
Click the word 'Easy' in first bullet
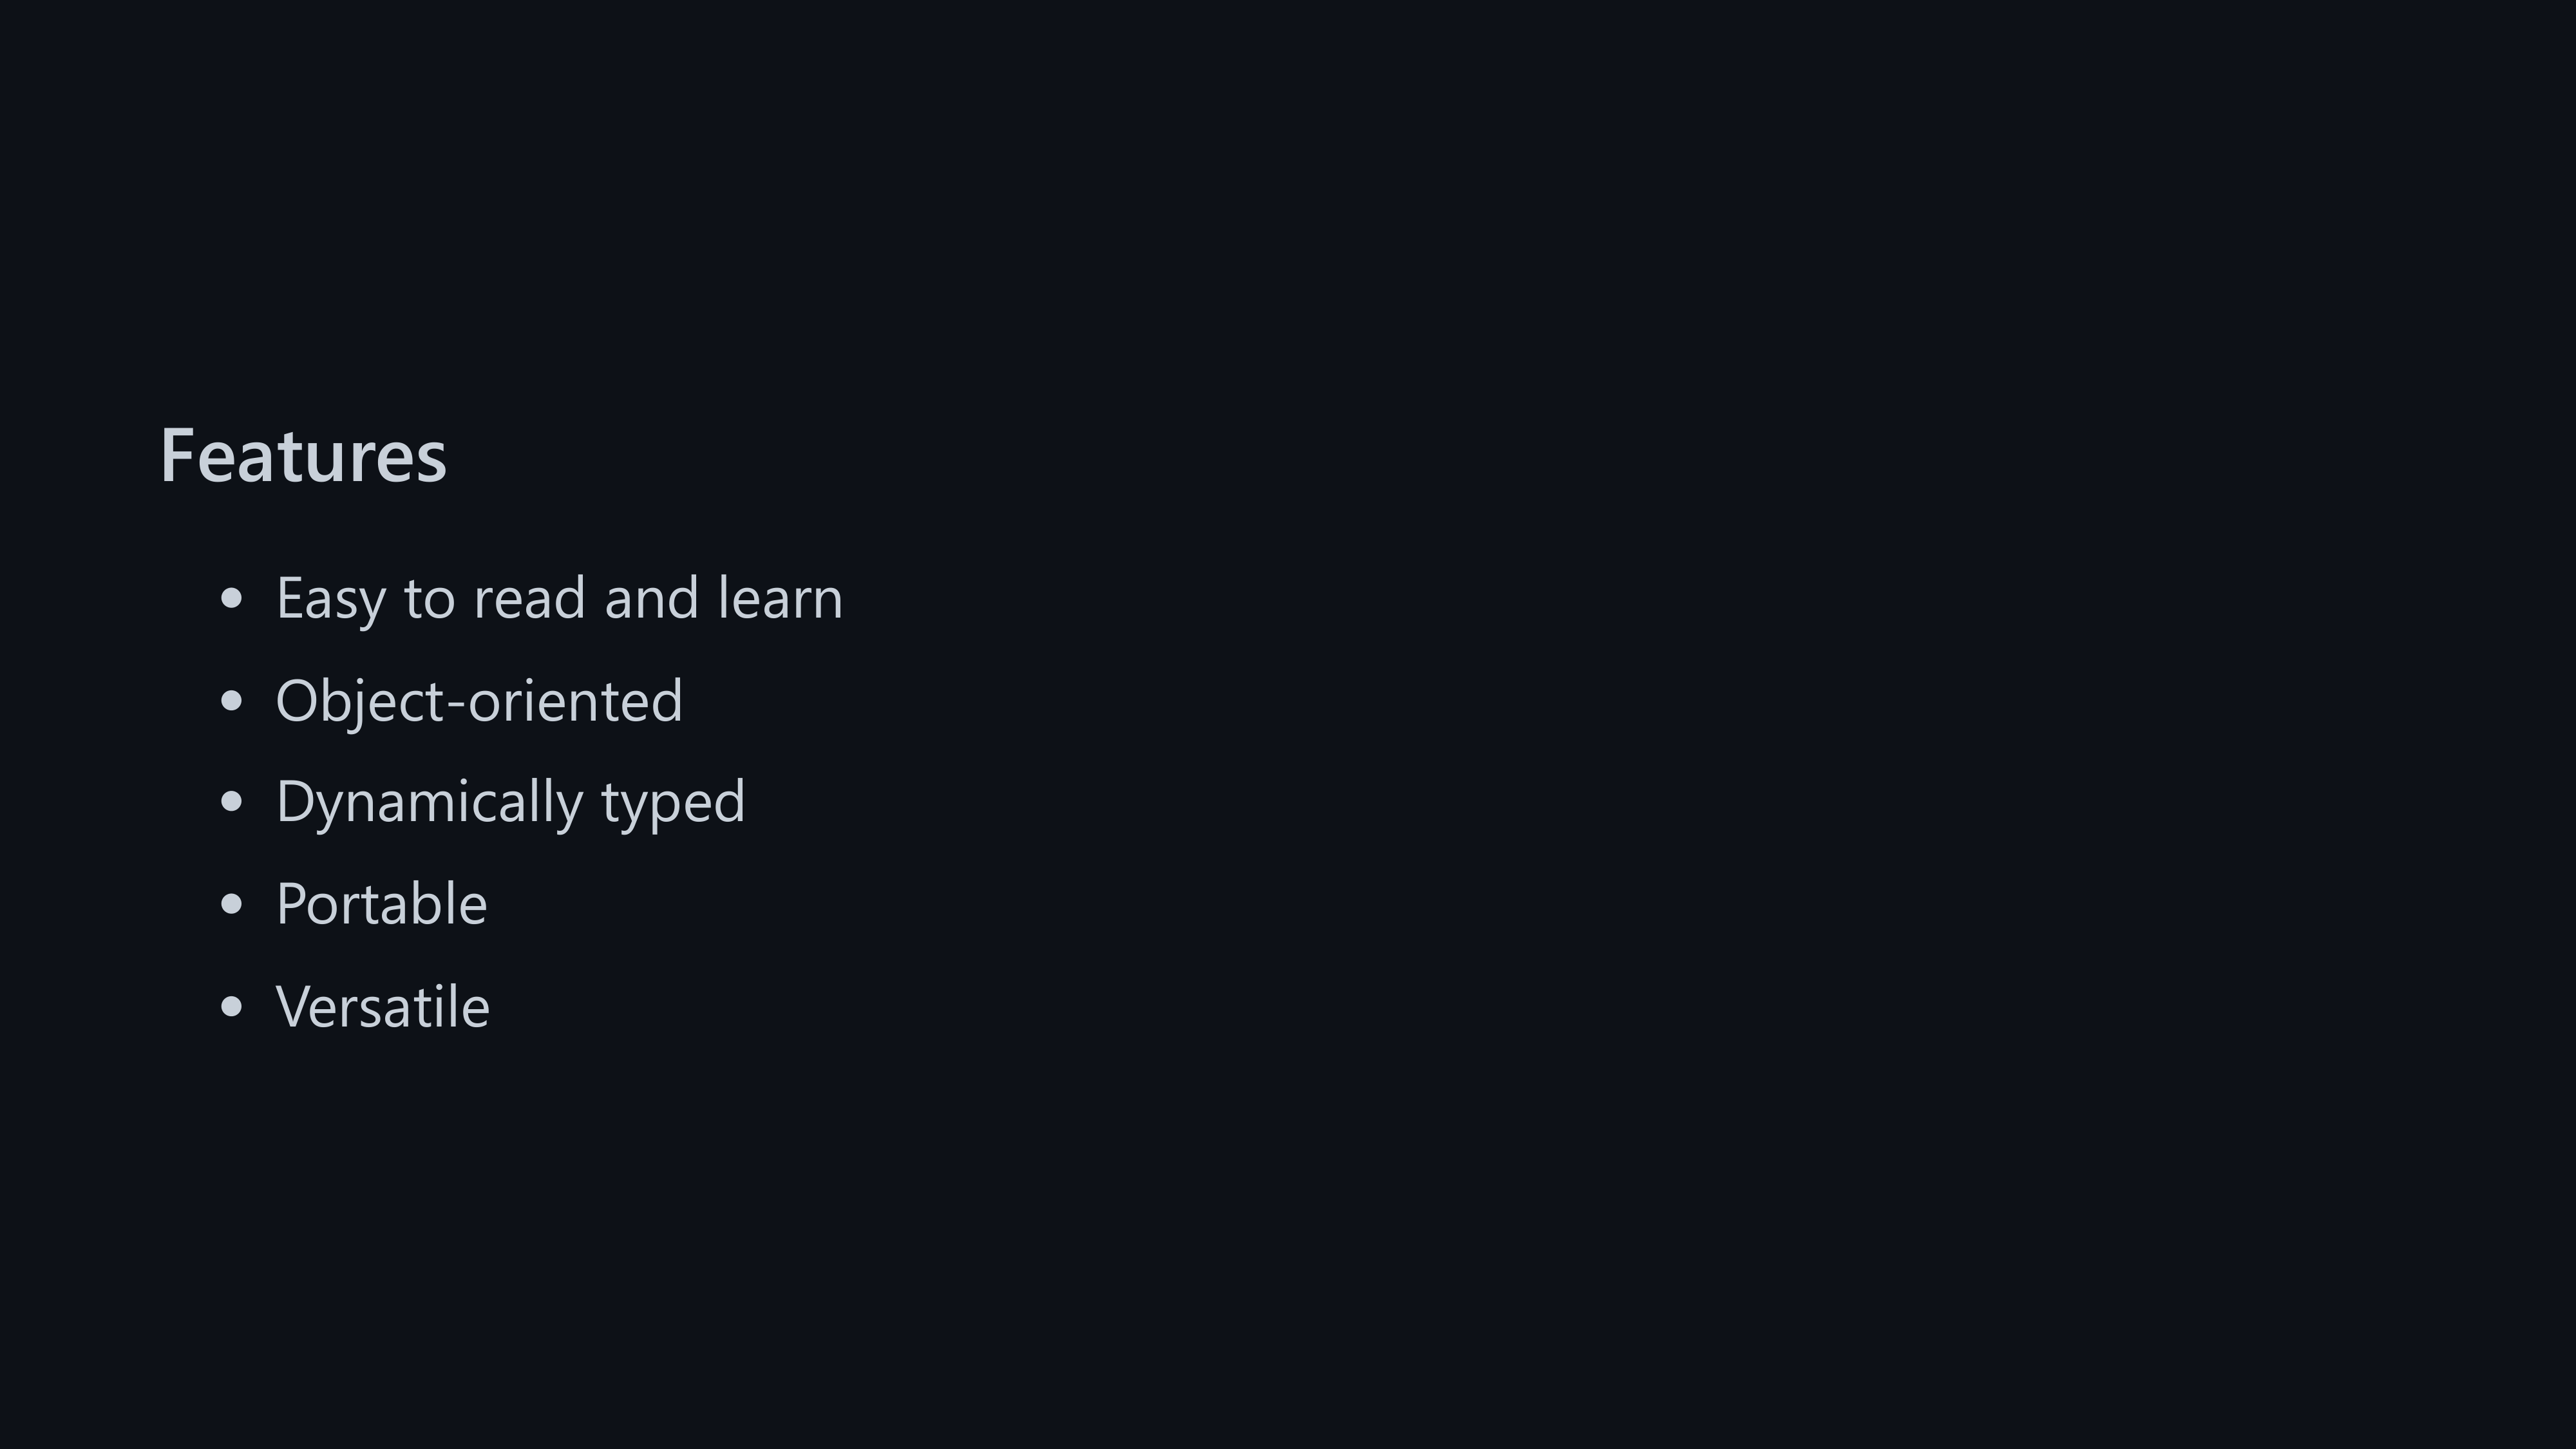click(x=330, y=598)
